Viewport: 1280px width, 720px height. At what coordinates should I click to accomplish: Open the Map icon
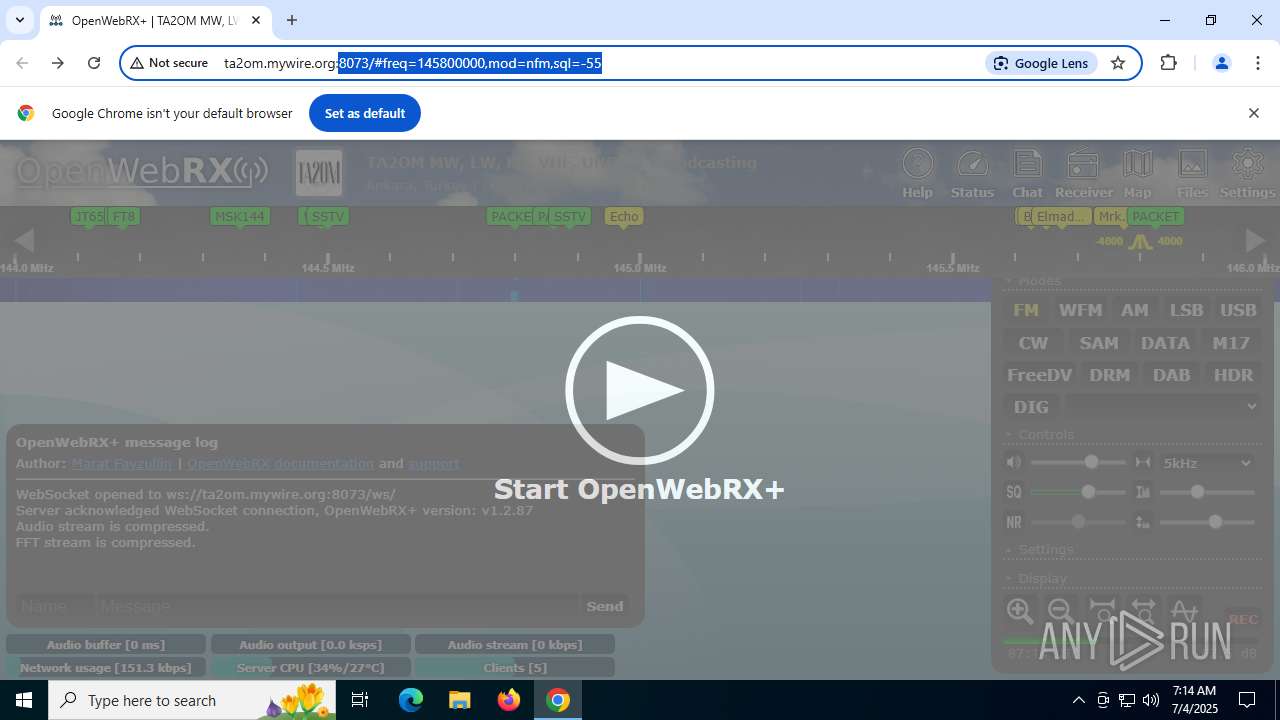coord(1137,173)
